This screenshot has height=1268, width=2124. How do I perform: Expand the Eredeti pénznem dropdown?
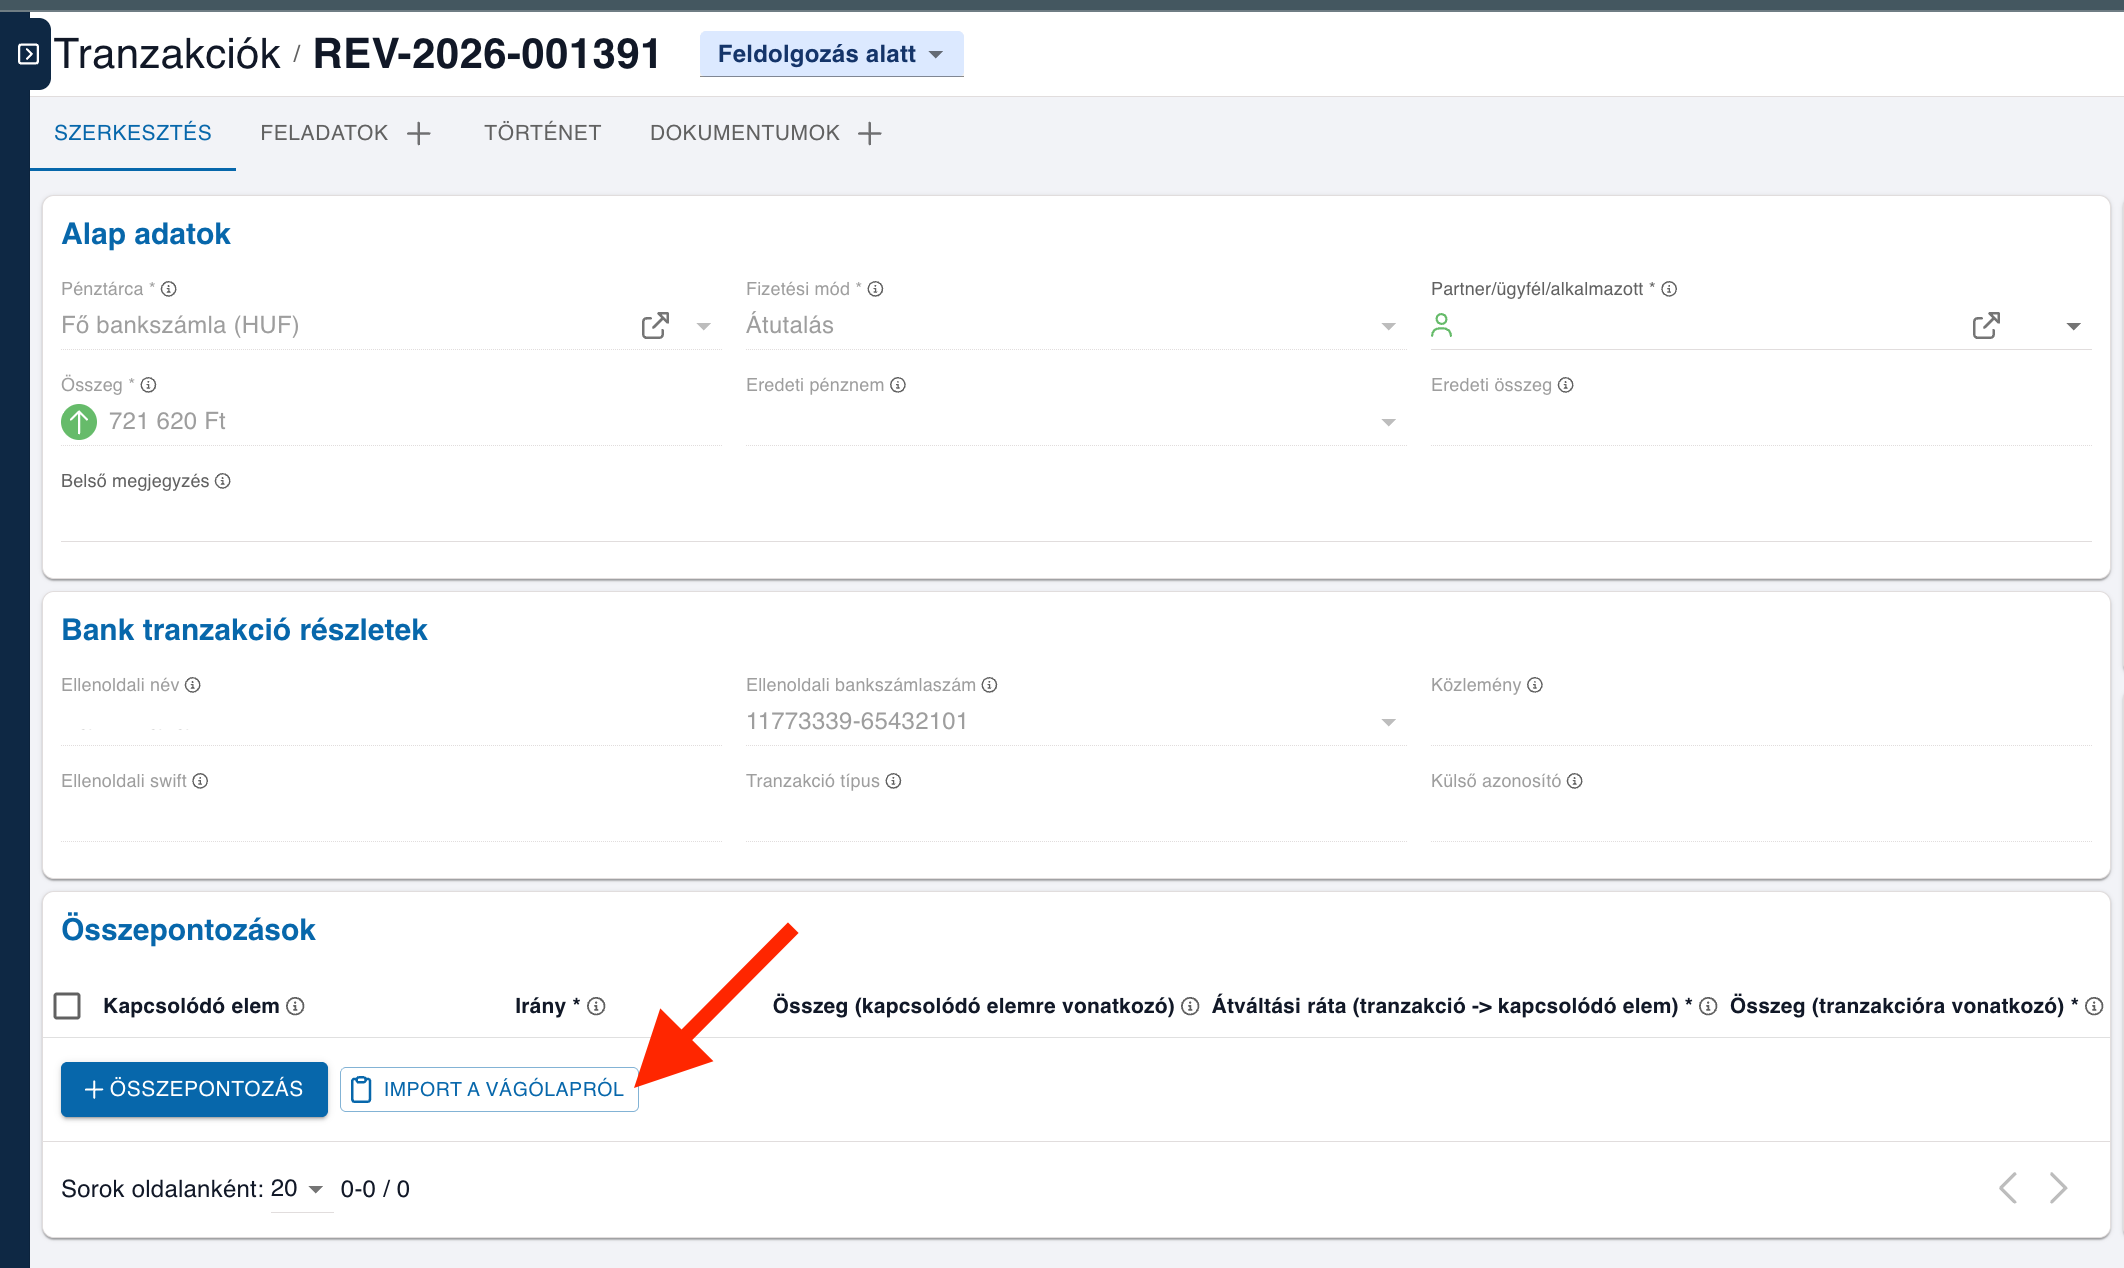point(1389,422)
